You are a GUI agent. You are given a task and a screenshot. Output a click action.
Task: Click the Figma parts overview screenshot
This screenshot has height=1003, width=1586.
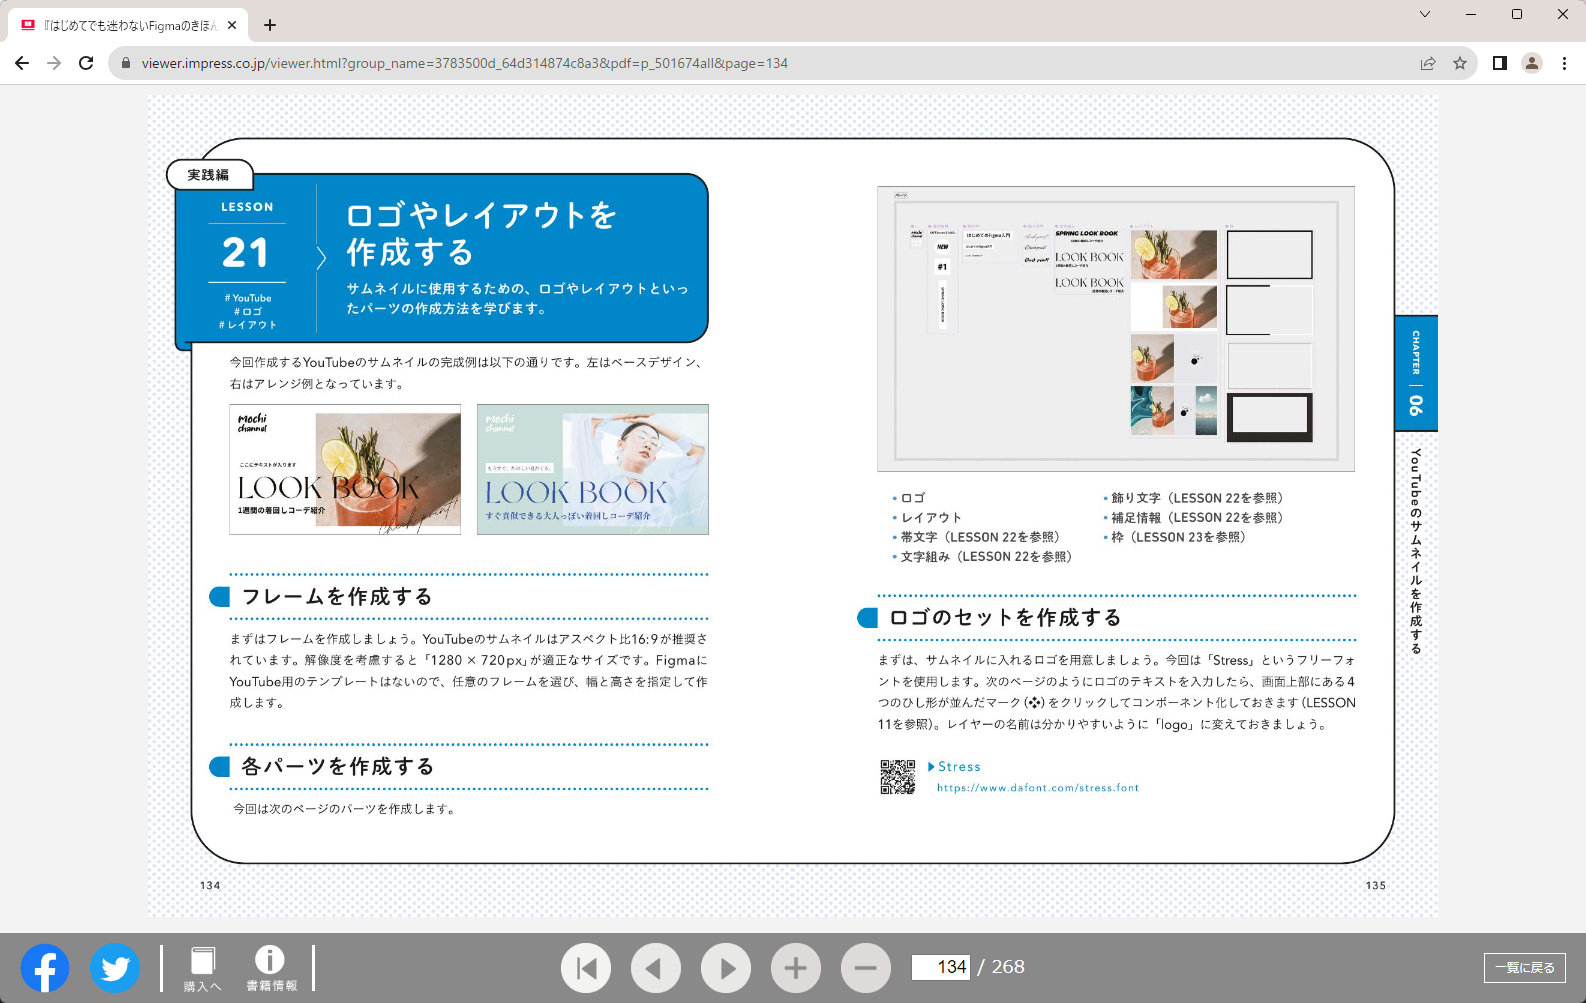1116,329
